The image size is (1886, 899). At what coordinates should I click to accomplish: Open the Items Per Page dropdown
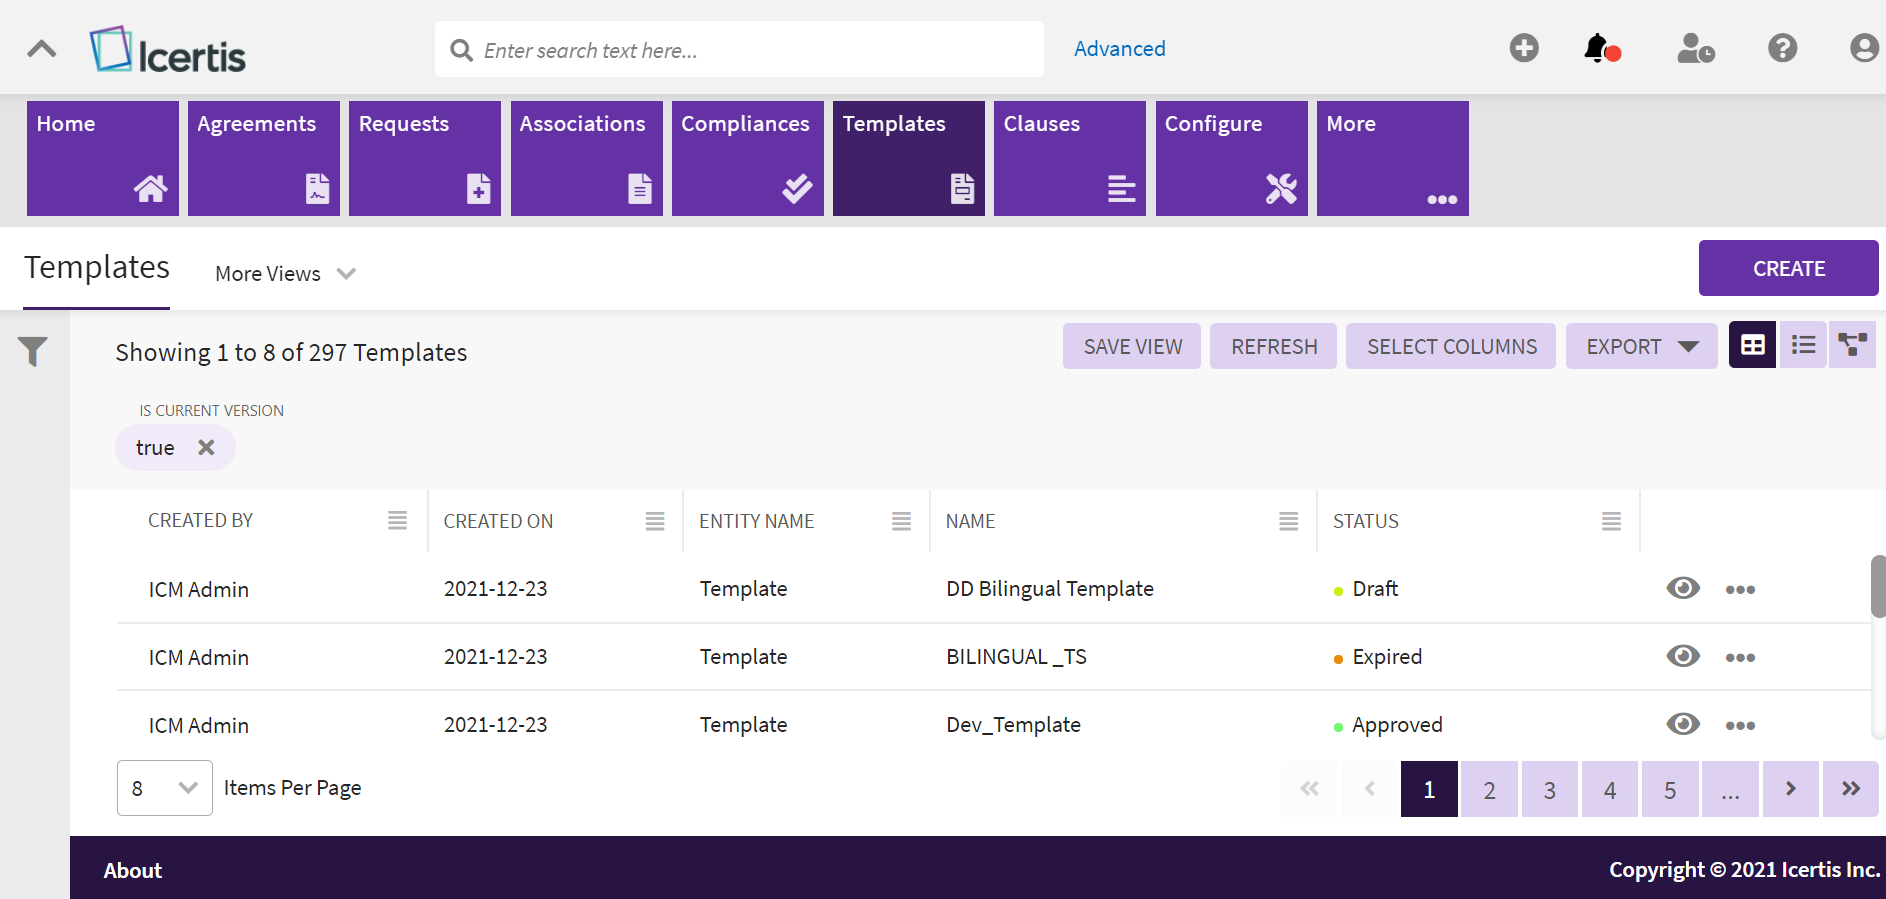tap(164, 788)
